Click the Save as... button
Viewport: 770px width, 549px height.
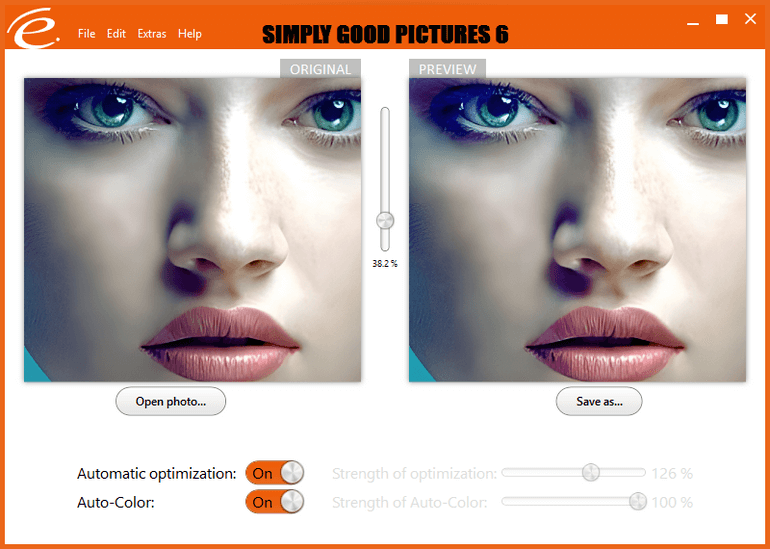pos(599,401)
